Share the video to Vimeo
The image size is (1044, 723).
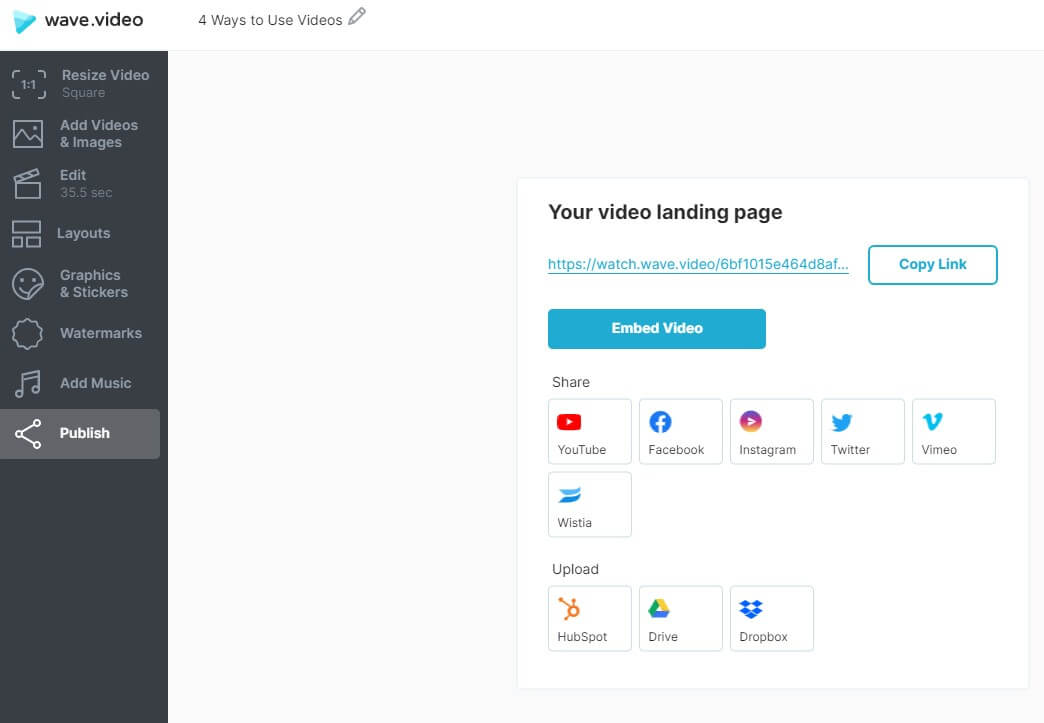click(953, 431)
